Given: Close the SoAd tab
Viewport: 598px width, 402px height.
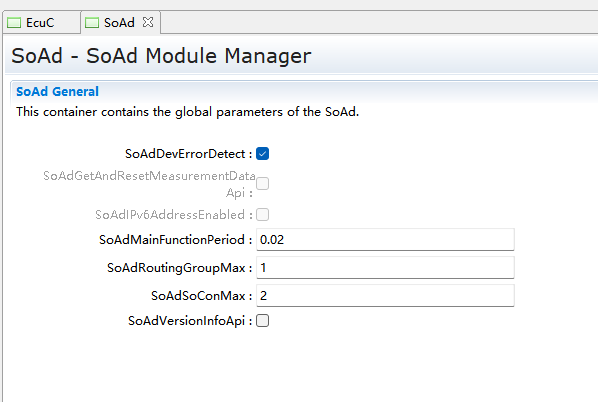Looking at the screenshot, I should point(148,22).
